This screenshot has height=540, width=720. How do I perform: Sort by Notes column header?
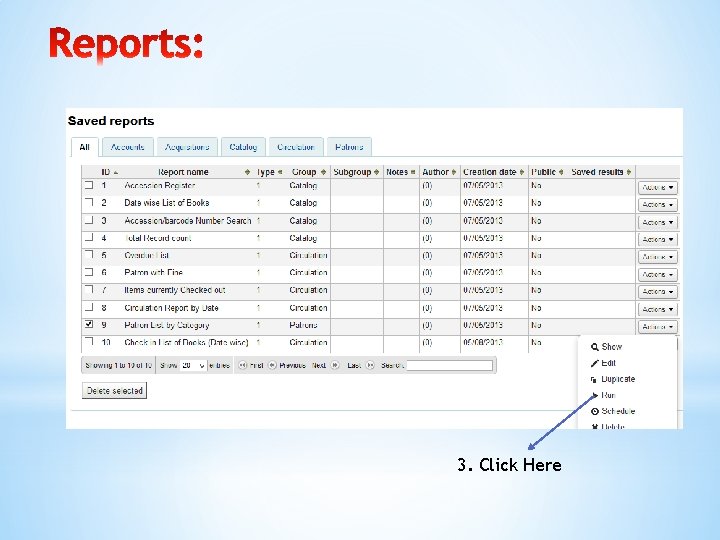click(401, 172)
